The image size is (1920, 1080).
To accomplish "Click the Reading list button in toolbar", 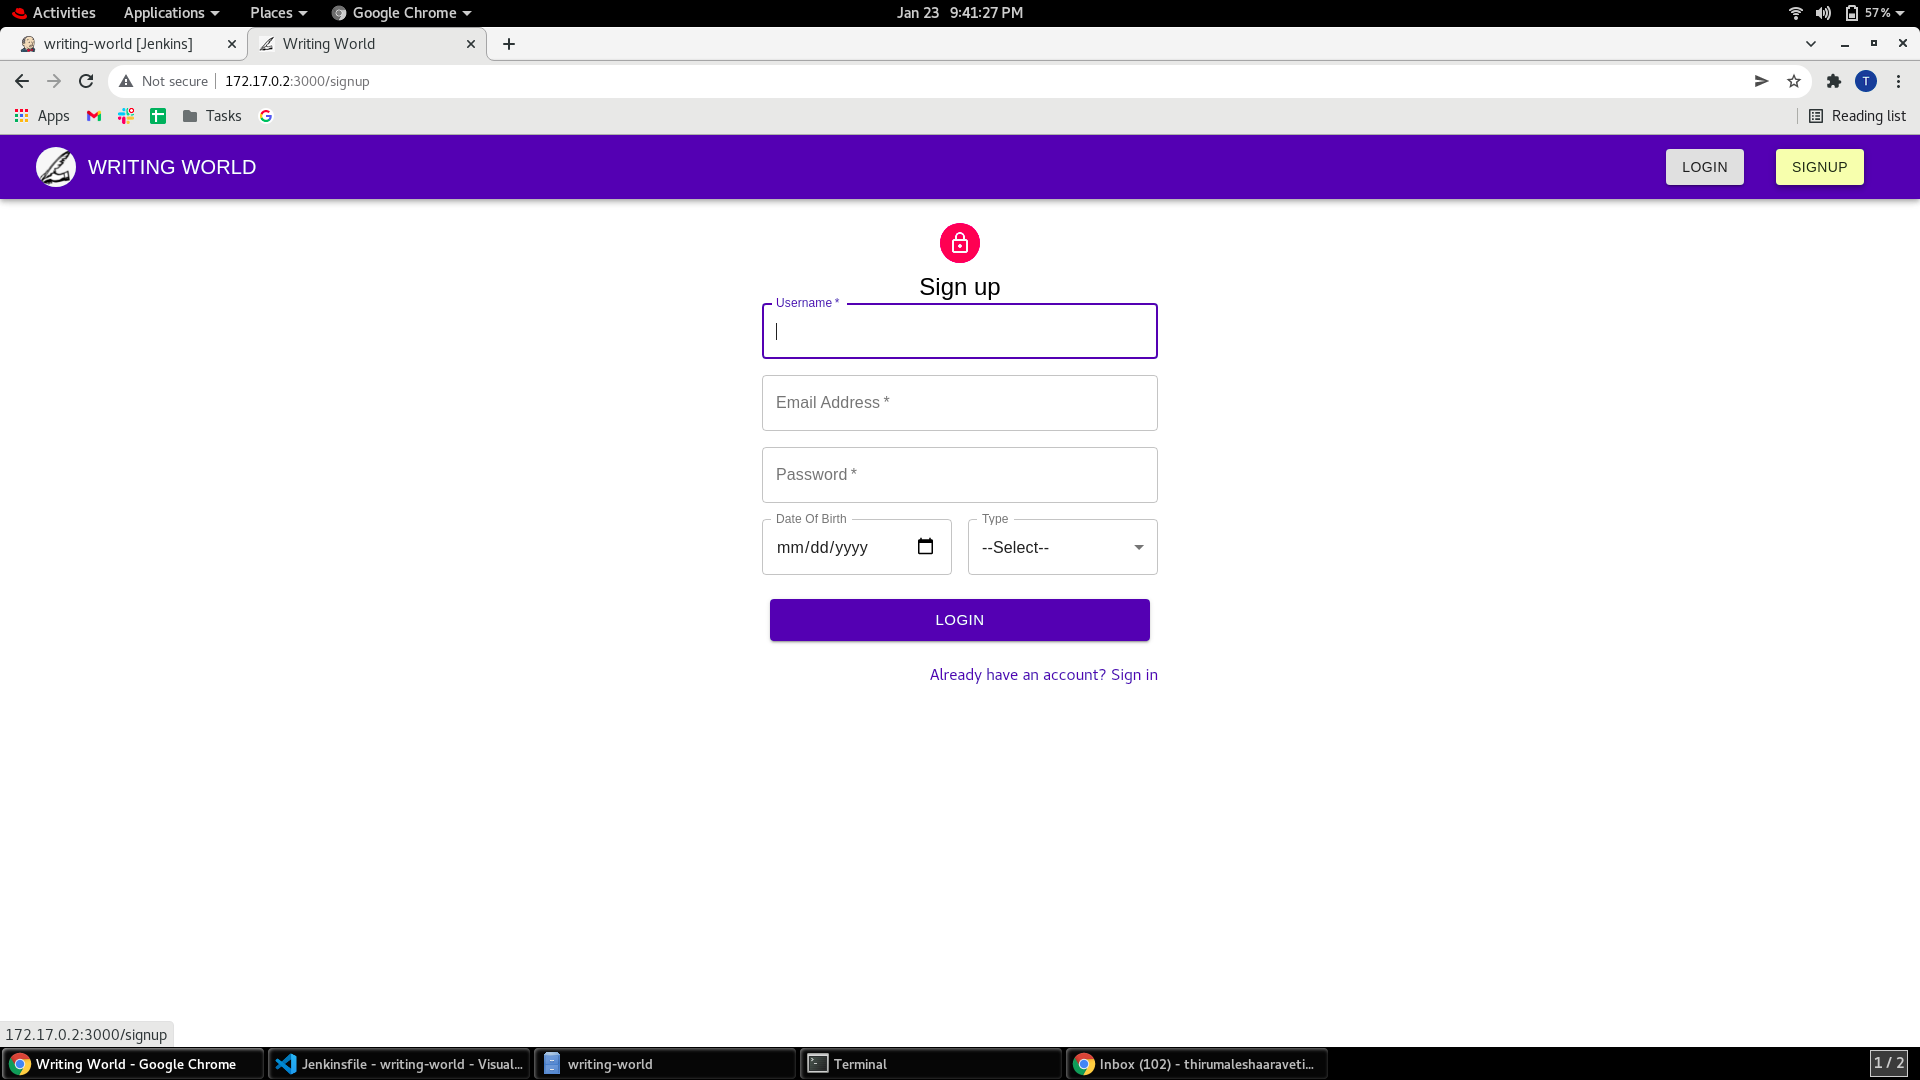I will click(1859, 116).
